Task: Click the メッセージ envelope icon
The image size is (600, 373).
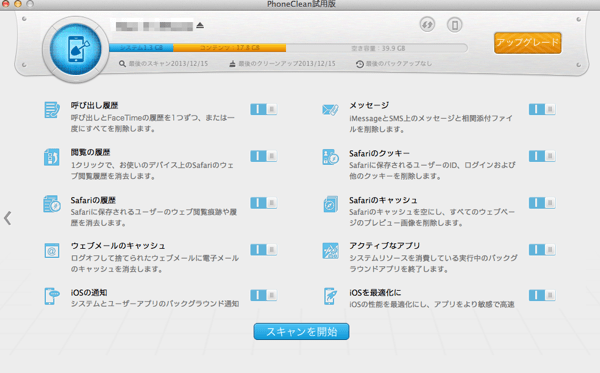Action: pos(330,110)
